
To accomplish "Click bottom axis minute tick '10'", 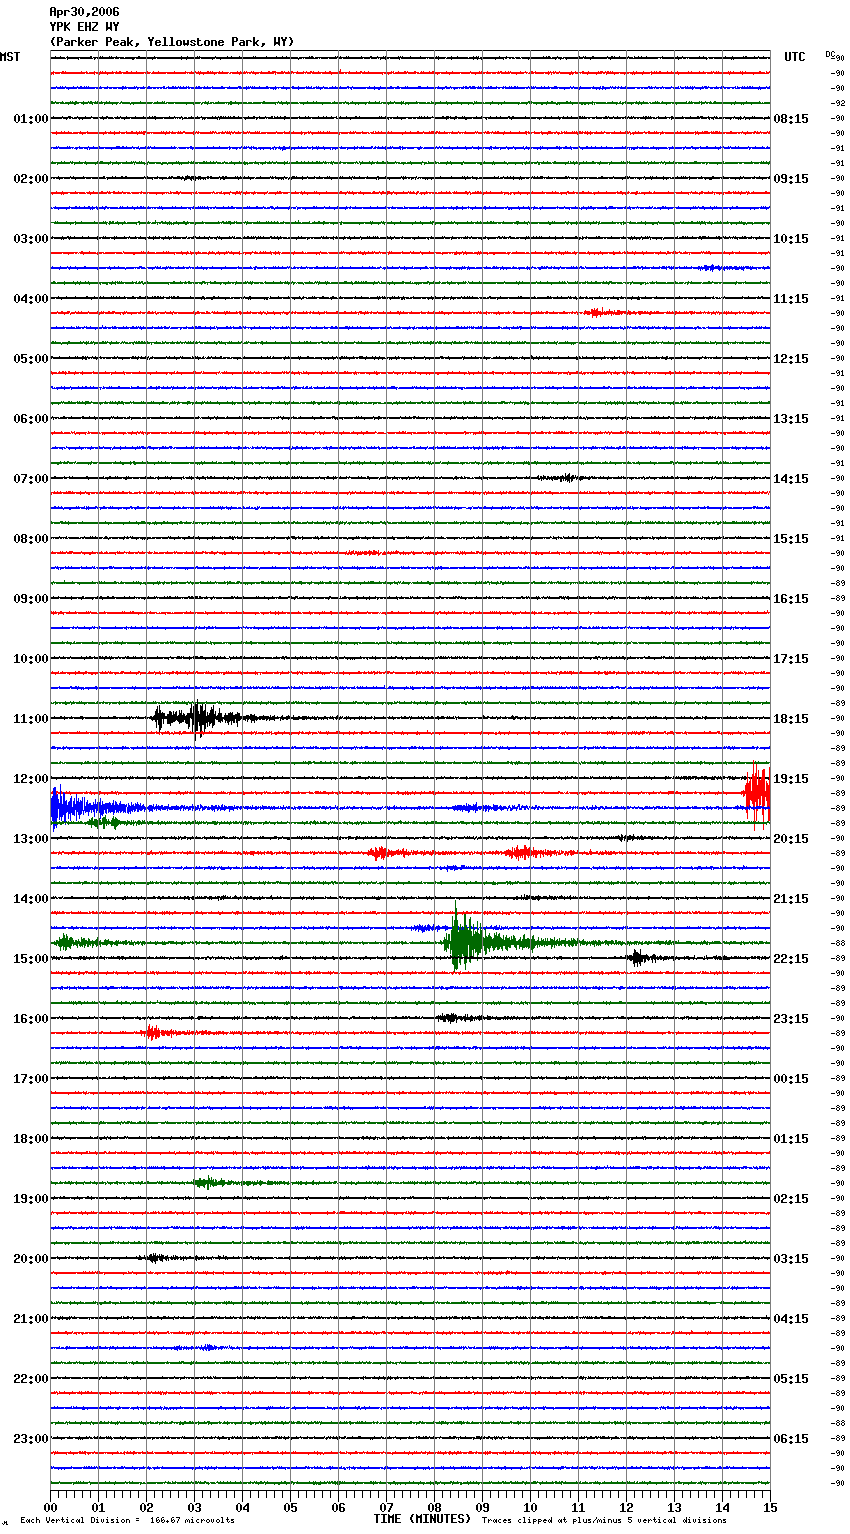I will point(530,1507).
